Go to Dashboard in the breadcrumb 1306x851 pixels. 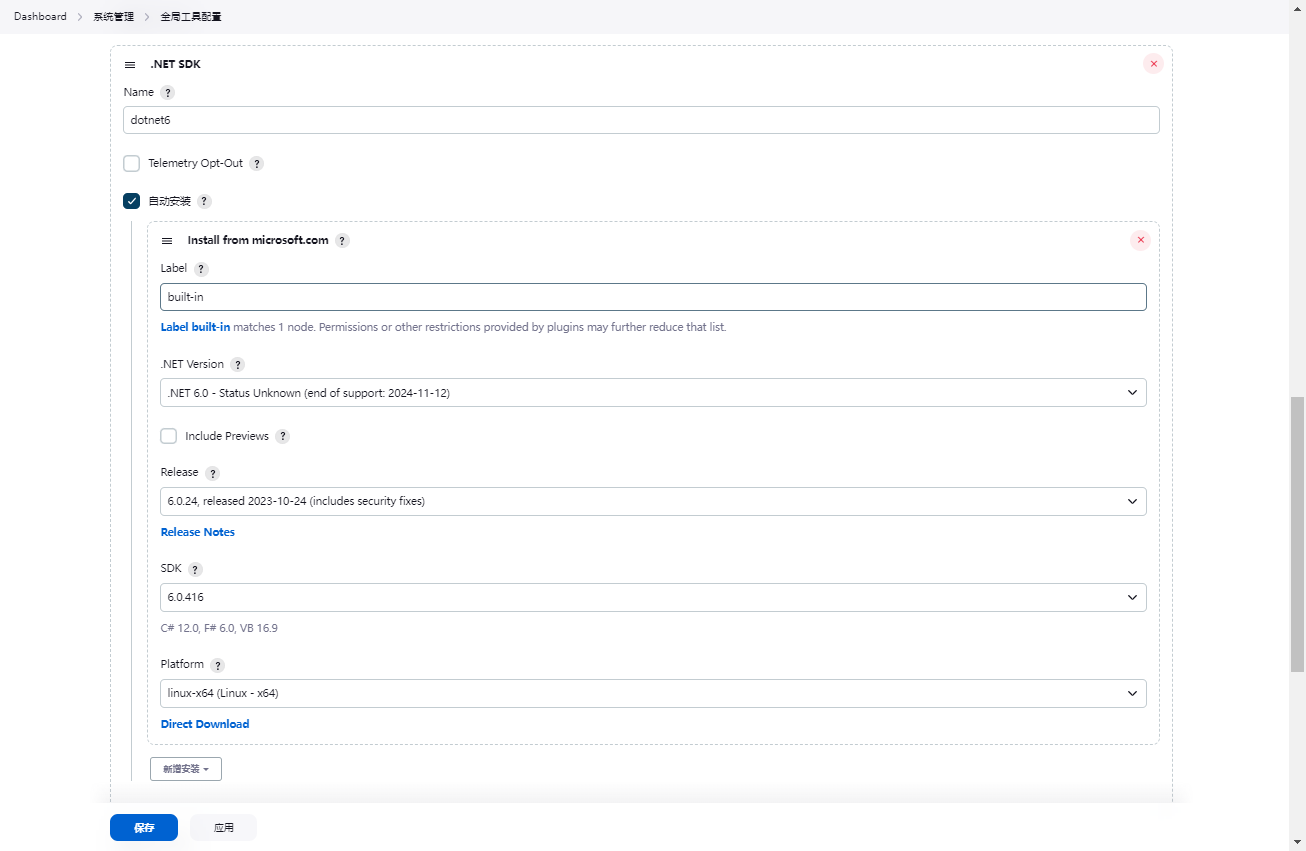pos(40,17)
